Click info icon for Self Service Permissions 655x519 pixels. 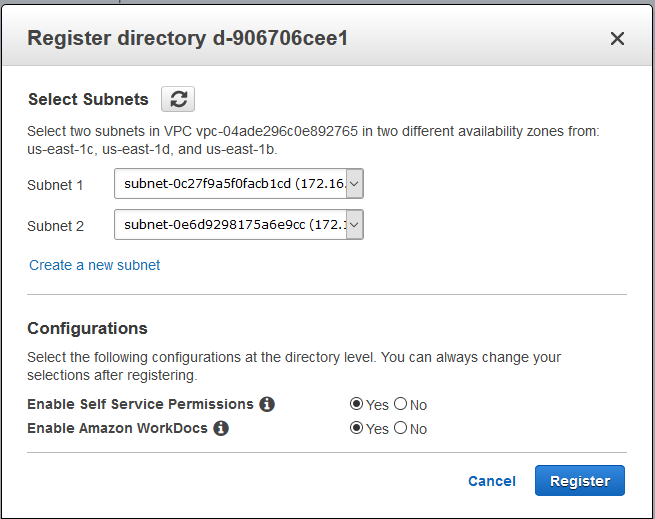pyautogui.click(x=267, y=404)
